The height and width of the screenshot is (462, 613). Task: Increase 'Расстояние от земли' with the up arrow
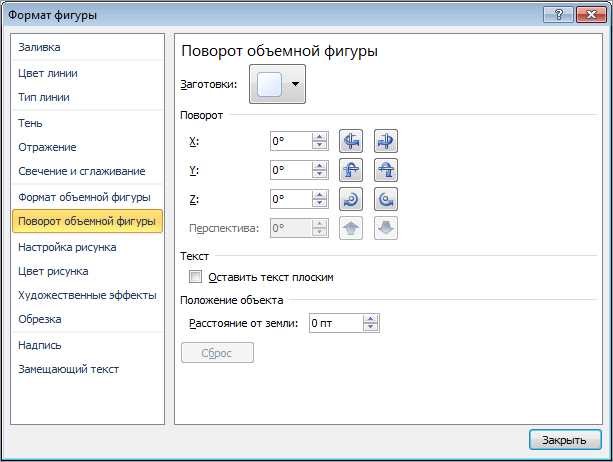(371, 319)
